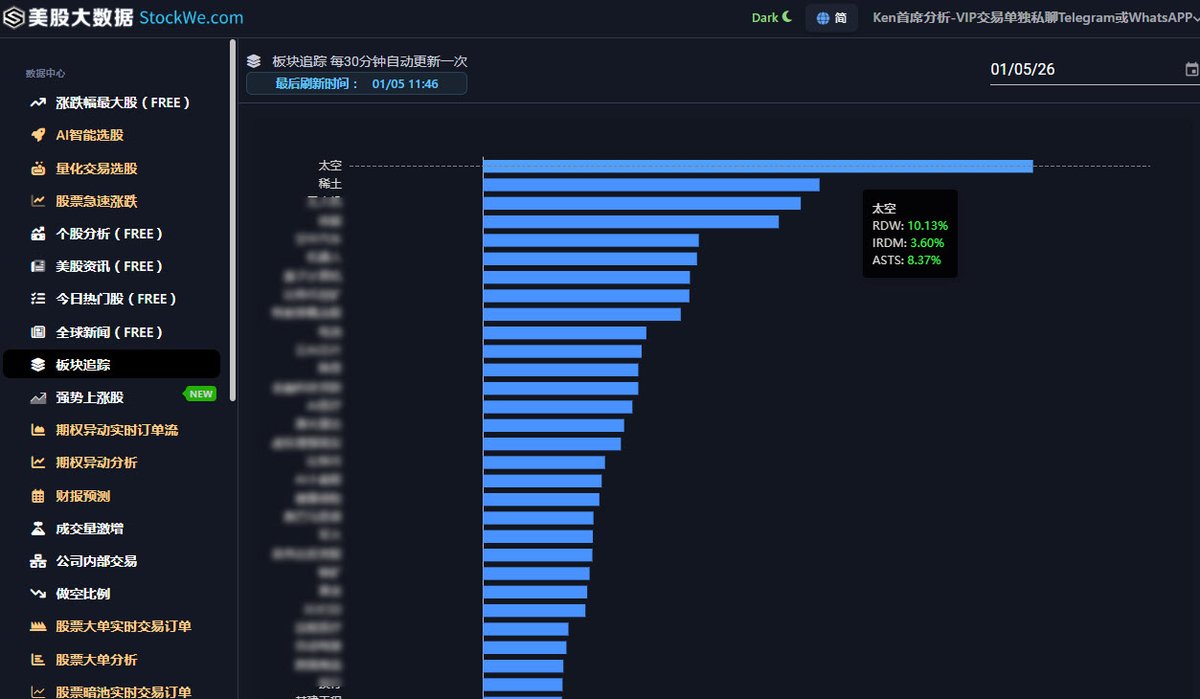This screenshot has height=699, width=1200.
Task: Click the green NEW badge
Action: tap(201, 394)
